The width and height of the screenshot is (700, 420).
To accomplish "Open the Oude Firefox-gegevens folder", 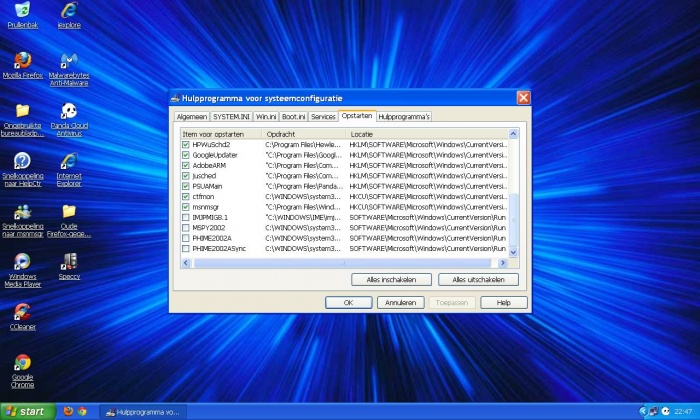I will (69, 220).
